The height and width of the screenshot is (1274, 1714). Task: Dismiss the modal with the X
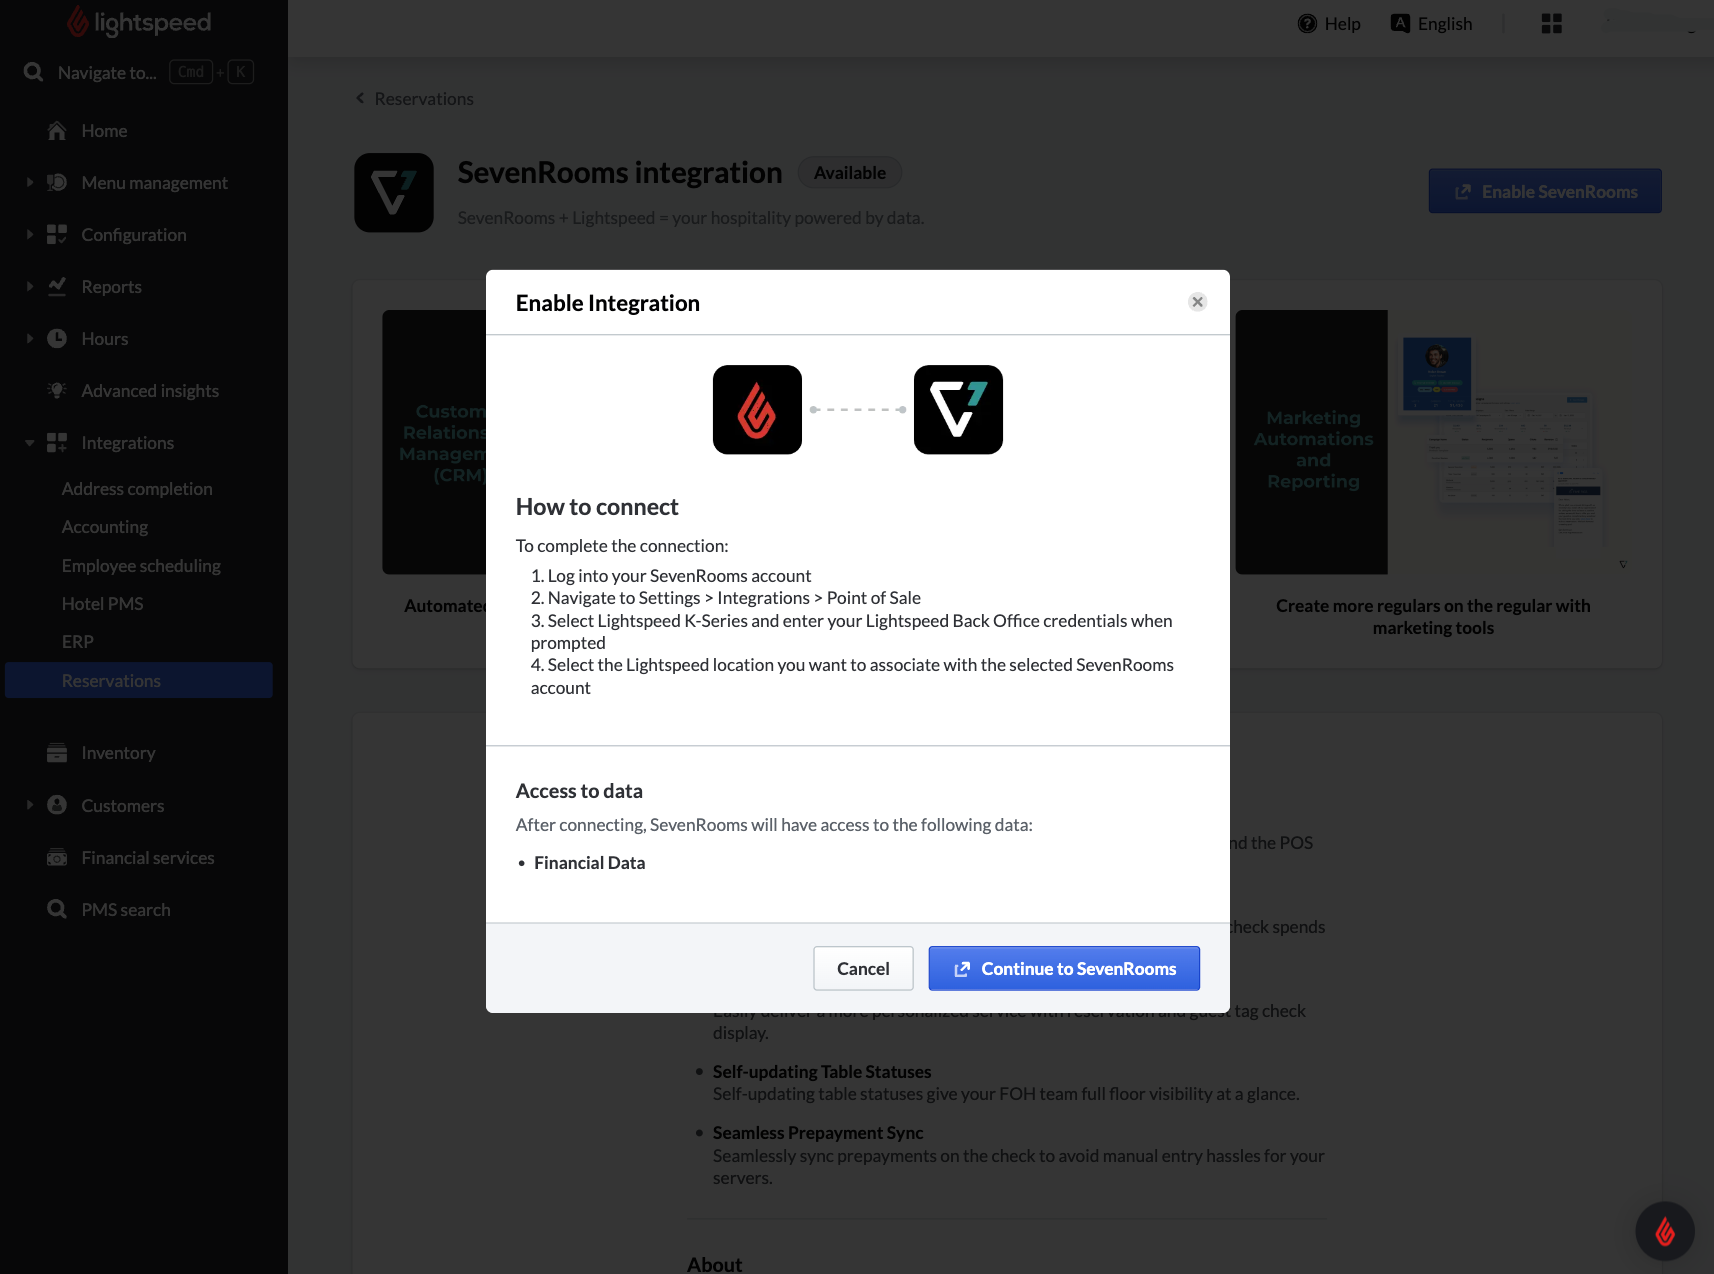(1197, 301)
